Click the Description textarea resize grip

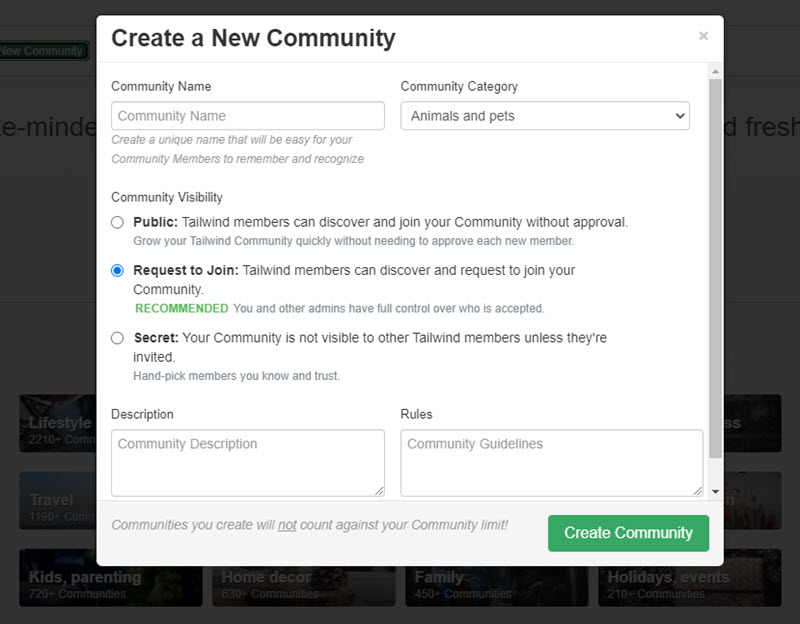(379, 490)
